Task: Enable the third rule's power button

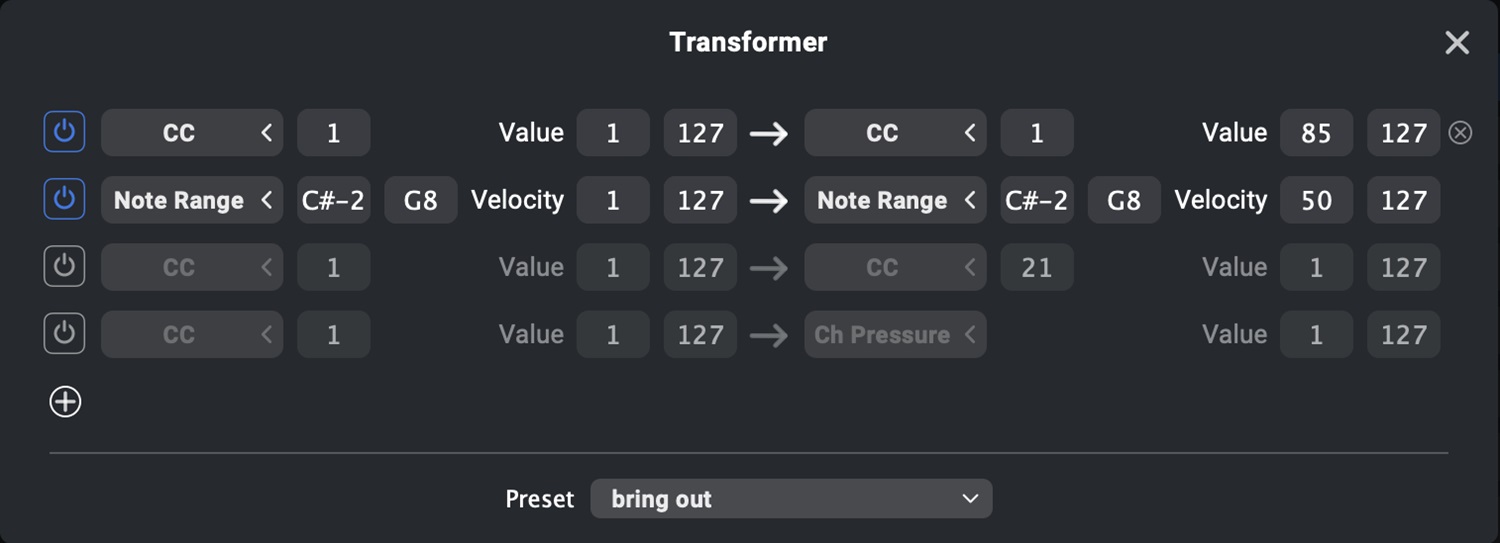Action: (x=64, y=267)
